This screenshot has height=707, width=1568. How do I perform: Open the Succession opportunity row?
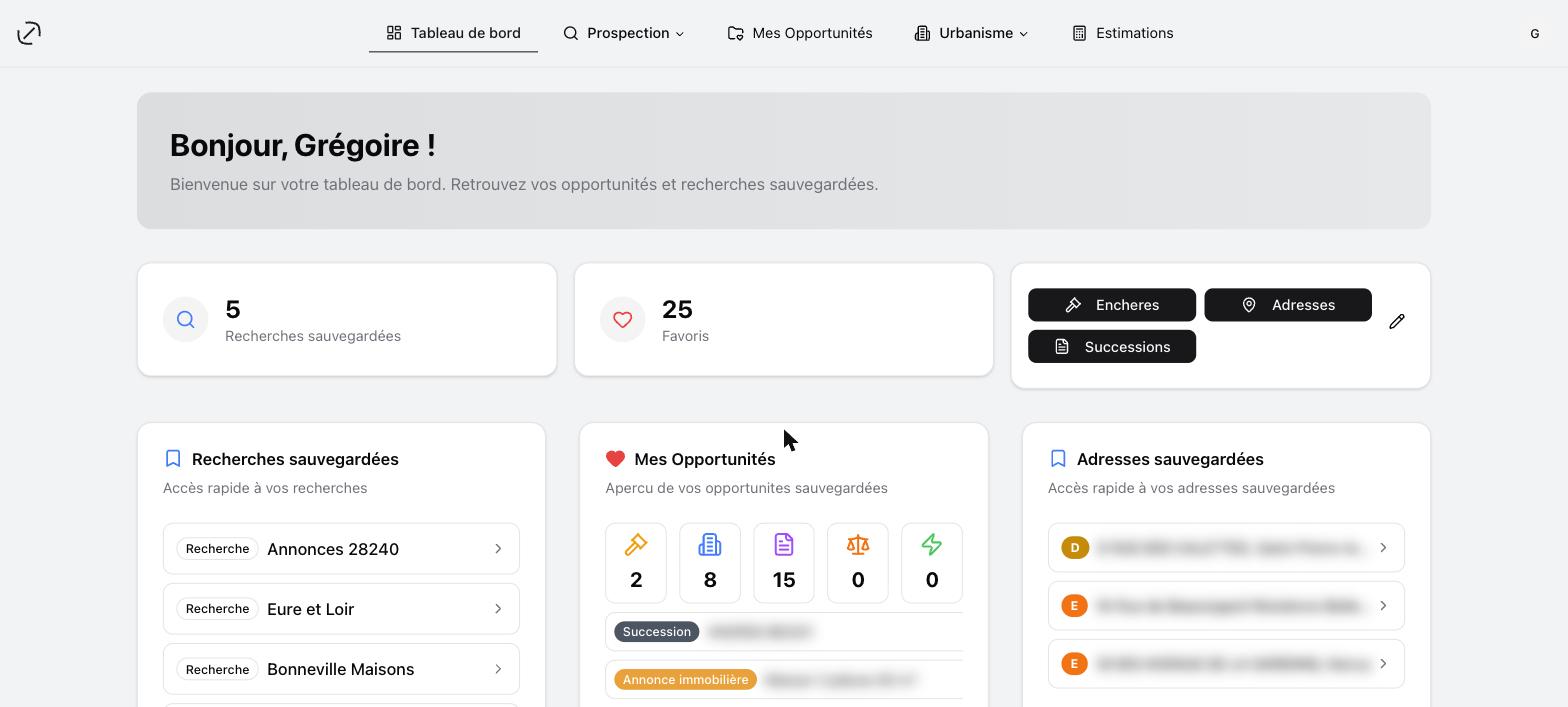point(784,632)
